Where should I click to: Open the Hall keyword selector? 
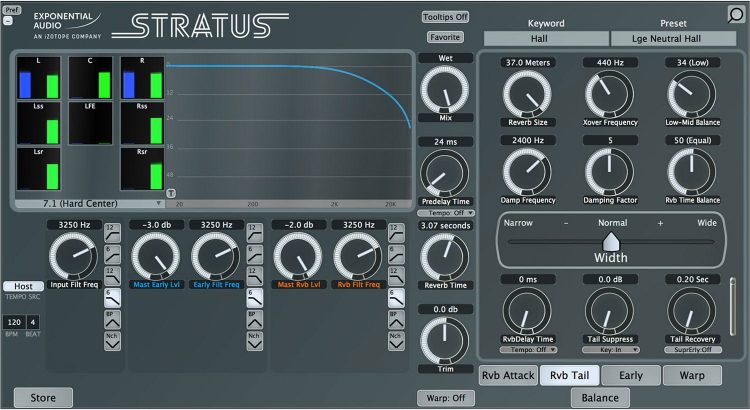pos(546,39)
